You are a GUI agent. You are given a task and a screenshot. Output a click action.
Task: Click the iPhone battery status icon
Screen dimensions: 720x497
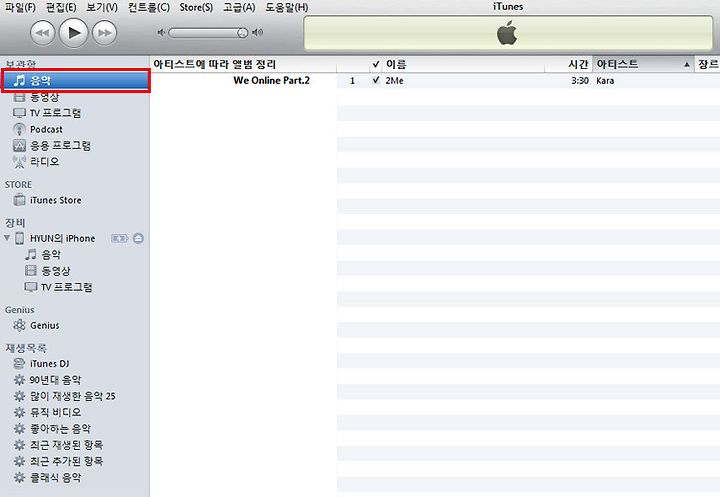[119, 238]
